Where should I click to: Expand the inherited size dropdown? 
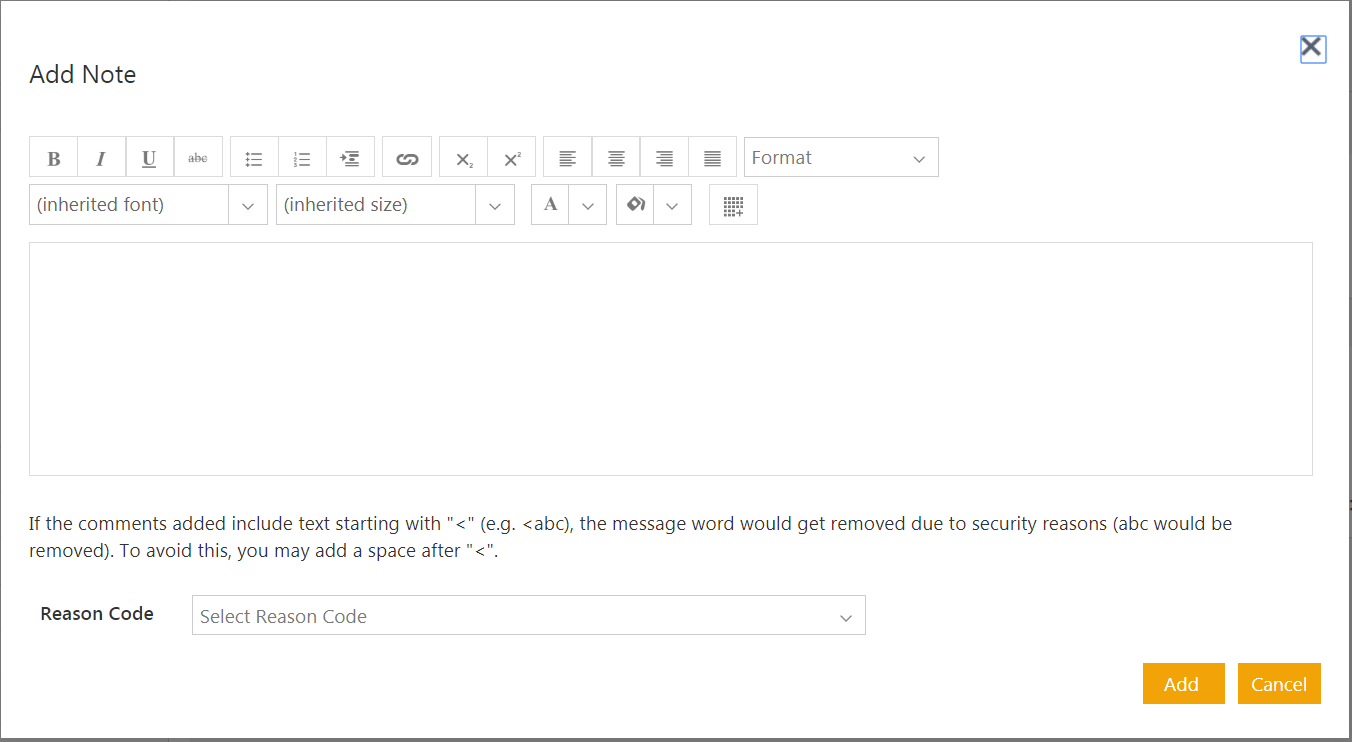[494, 205]
